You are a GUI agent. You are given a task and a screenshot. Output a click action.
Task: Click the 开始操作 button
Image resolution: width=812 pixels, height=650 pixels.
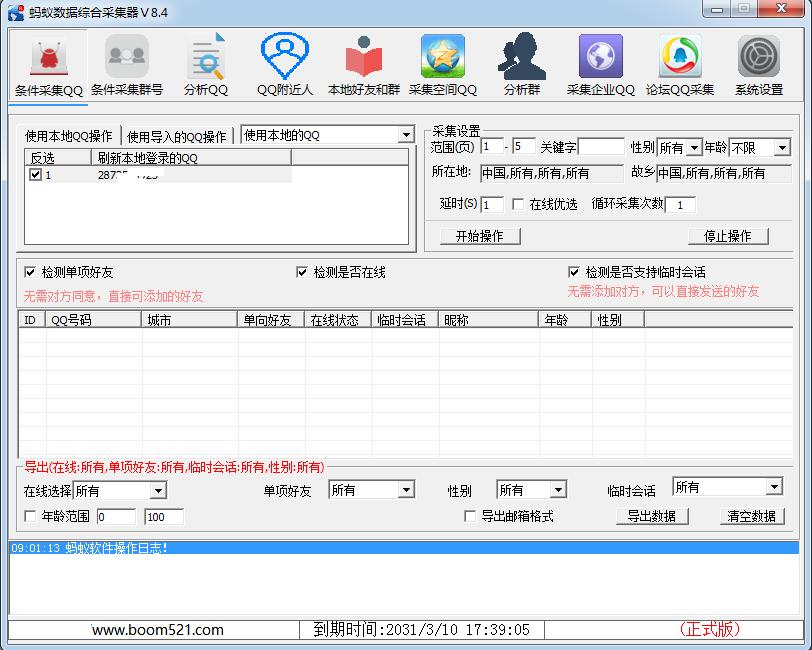point(480,236)
